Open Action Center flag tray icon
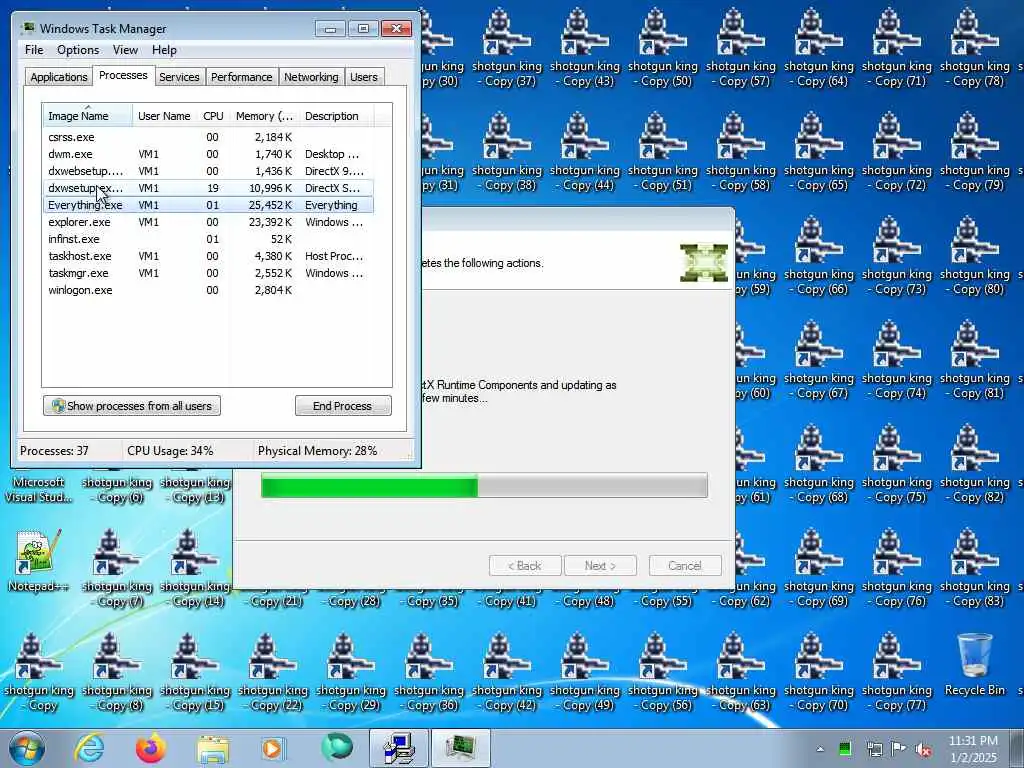 (x=899, y=749)
